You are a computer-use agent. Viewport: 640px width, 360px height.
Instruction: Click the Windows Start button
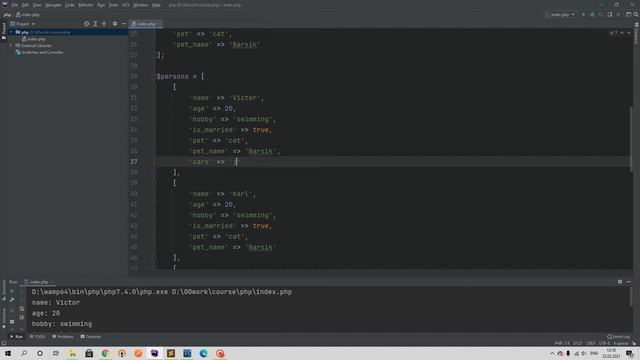pyautogui.click(x=8, y=353)
